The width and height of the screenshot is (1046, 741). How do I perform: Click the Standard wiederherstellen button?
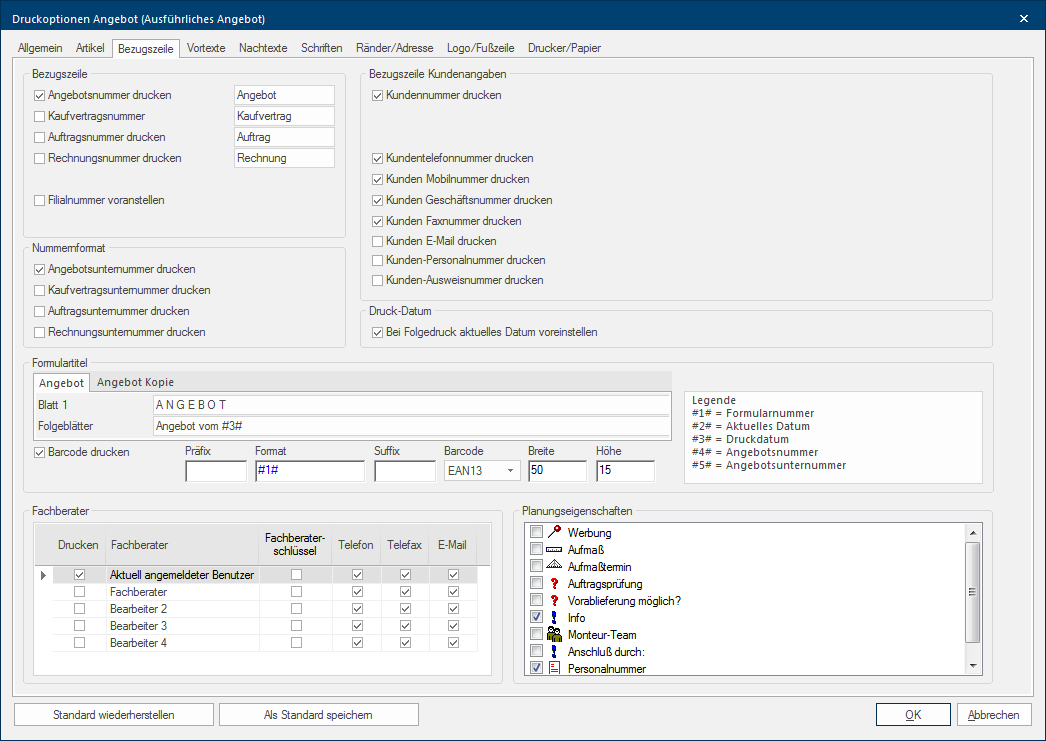click(x=114, y=715)
